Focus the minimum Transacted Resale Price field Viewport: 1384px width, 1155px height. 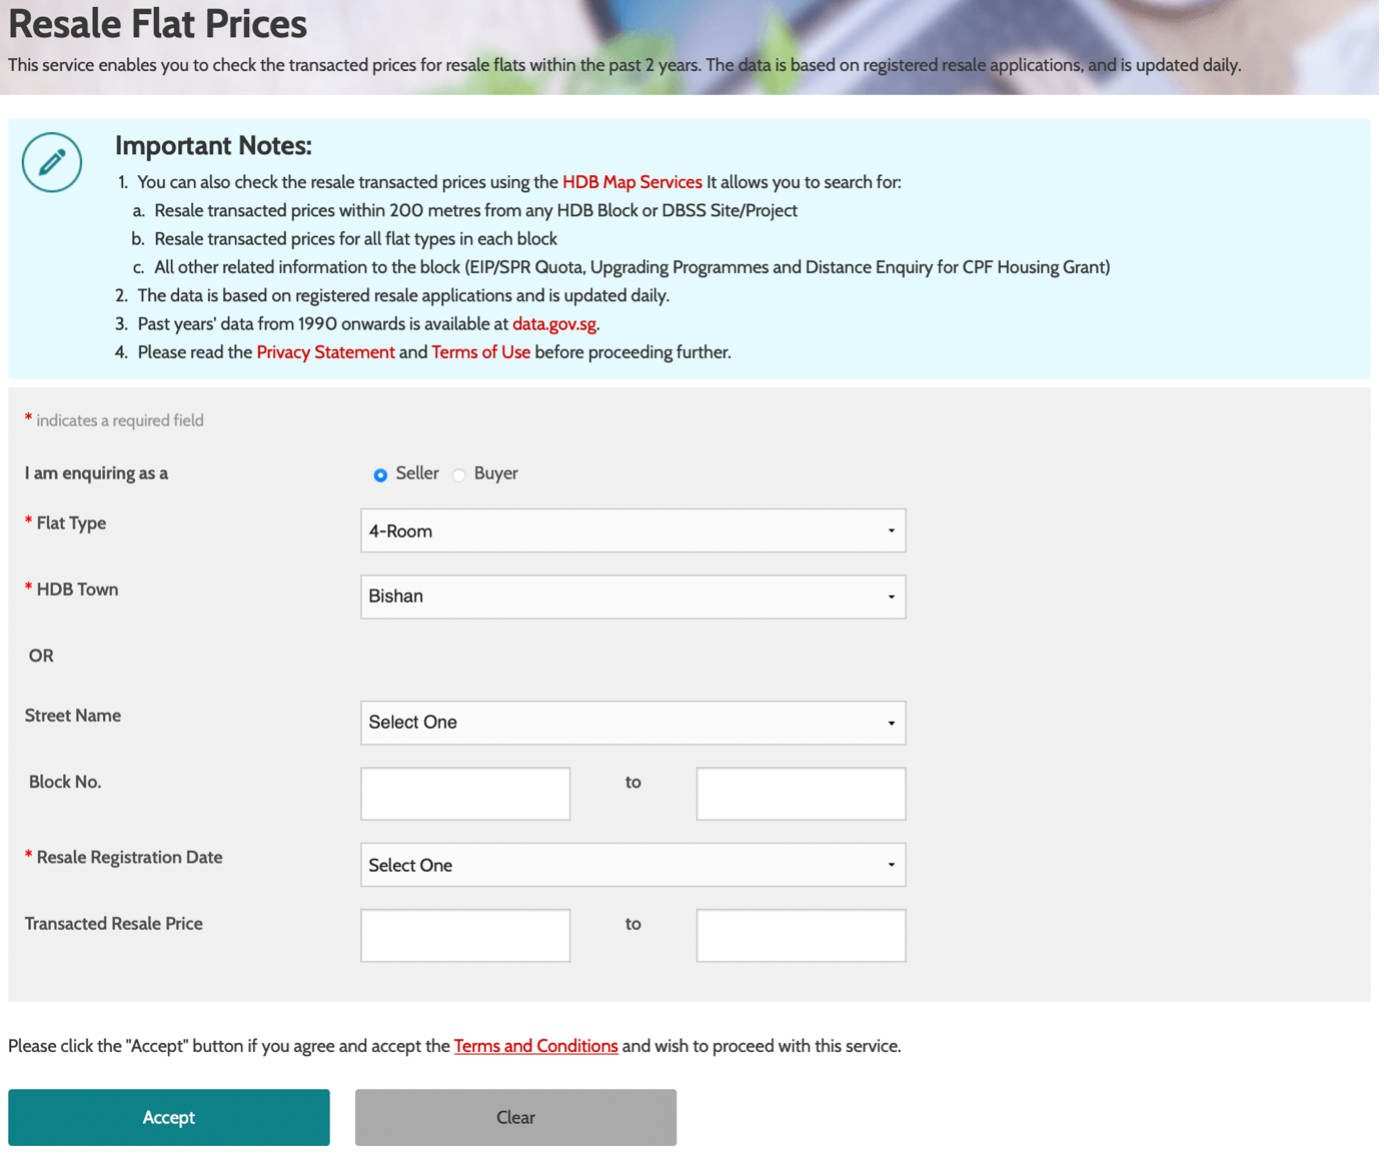465,936
